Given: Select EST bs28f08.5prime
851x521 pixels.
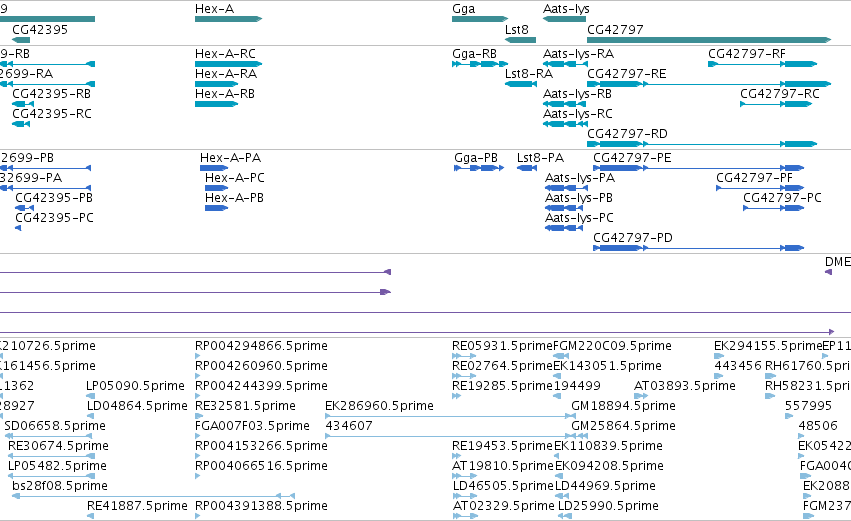Looking at the screenshot, I should pyautogui.click(x=60, y=486).
